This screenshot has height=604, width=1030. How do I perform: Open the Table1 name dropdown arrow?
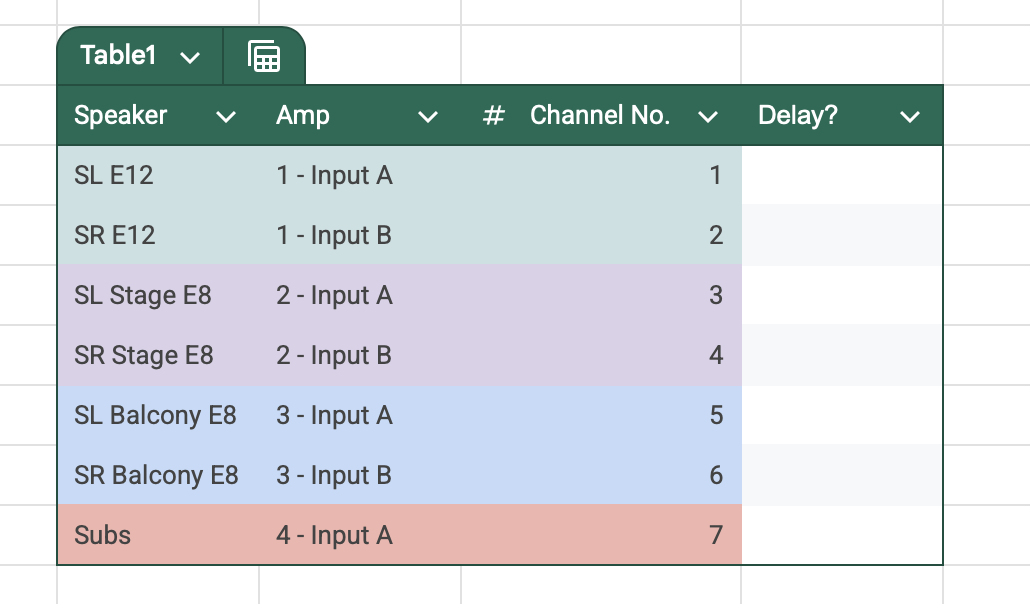(x=190, y=58)
